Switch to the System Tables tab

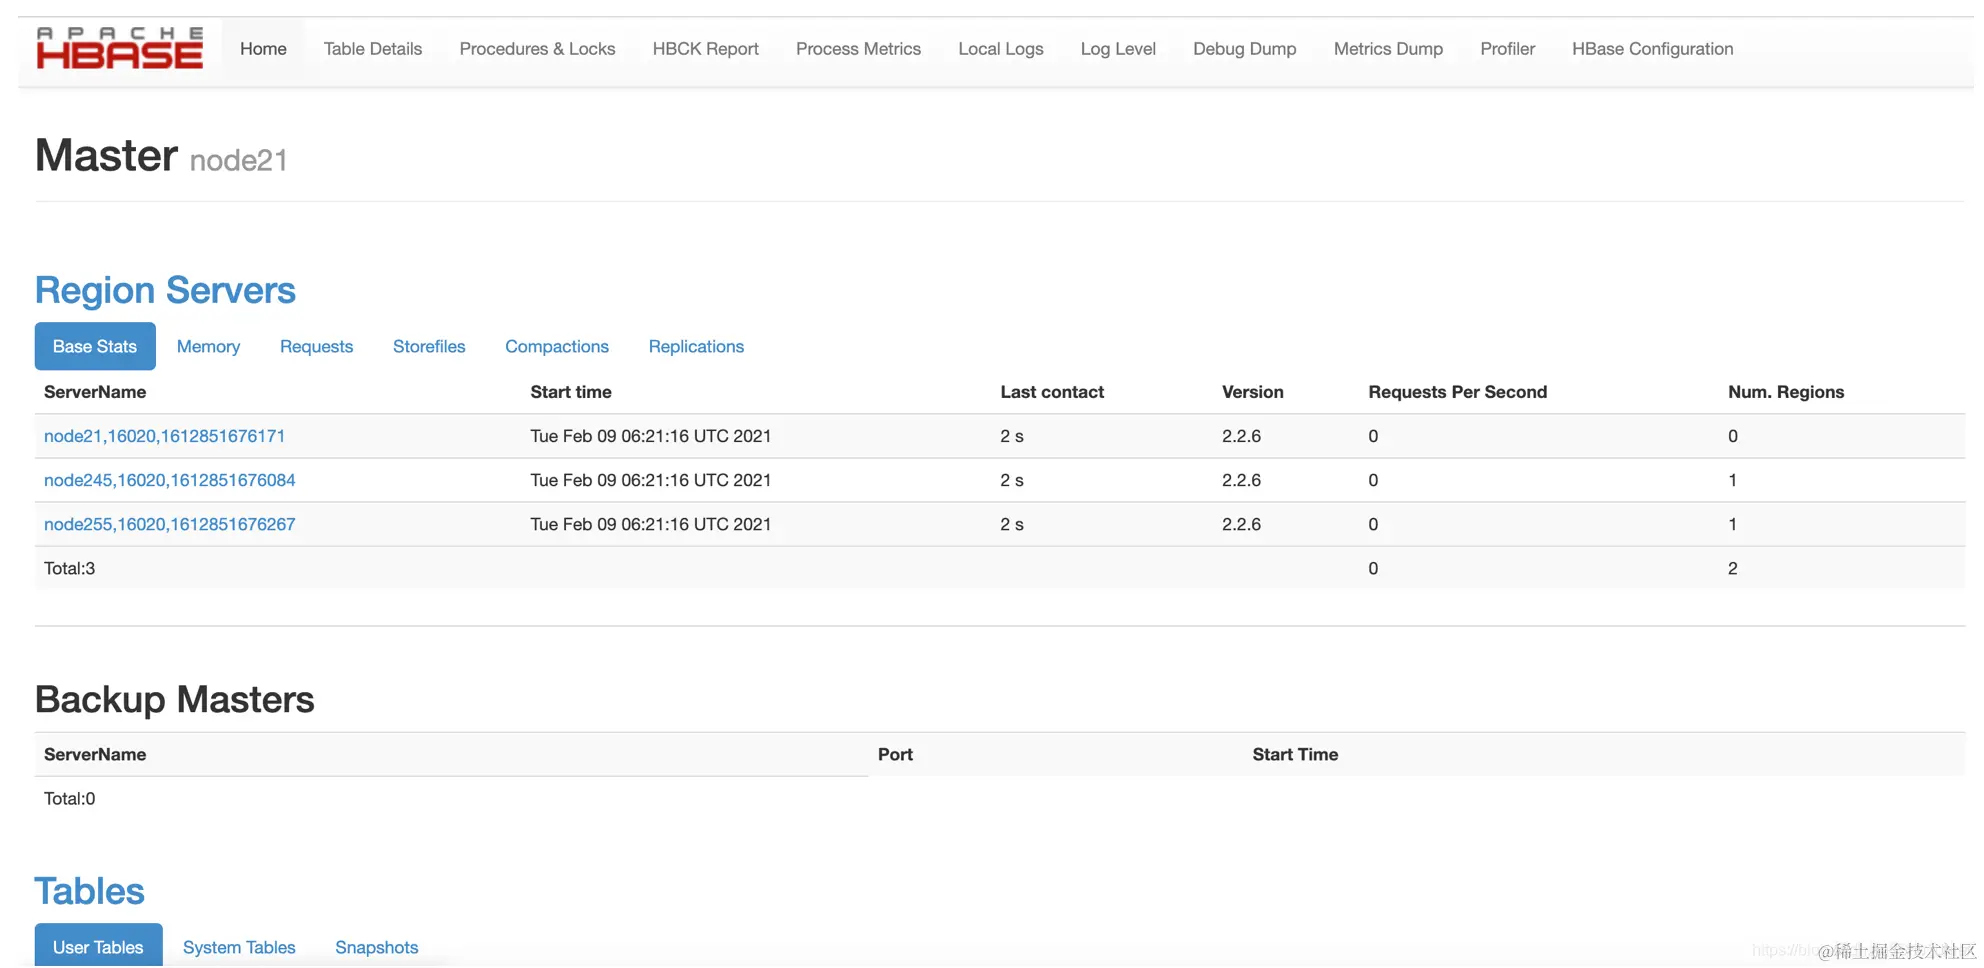click(239, 947)
